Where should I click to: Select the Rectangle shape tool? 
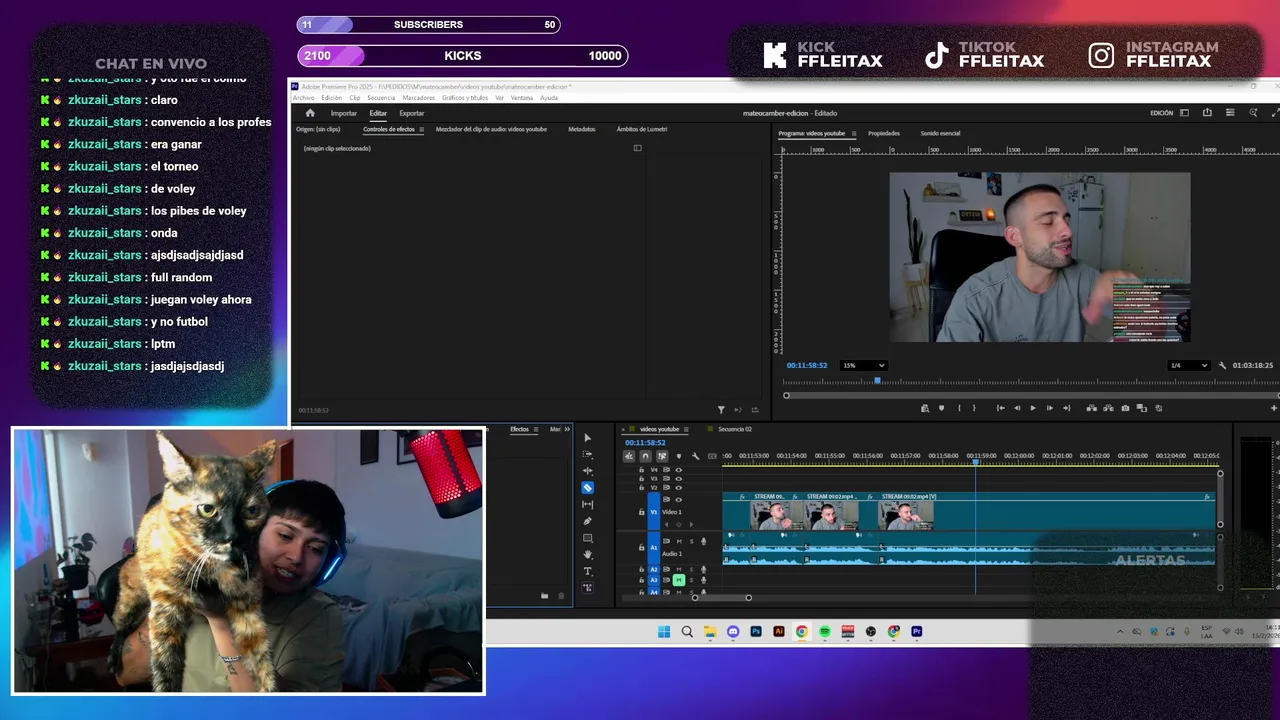[588, 538]
